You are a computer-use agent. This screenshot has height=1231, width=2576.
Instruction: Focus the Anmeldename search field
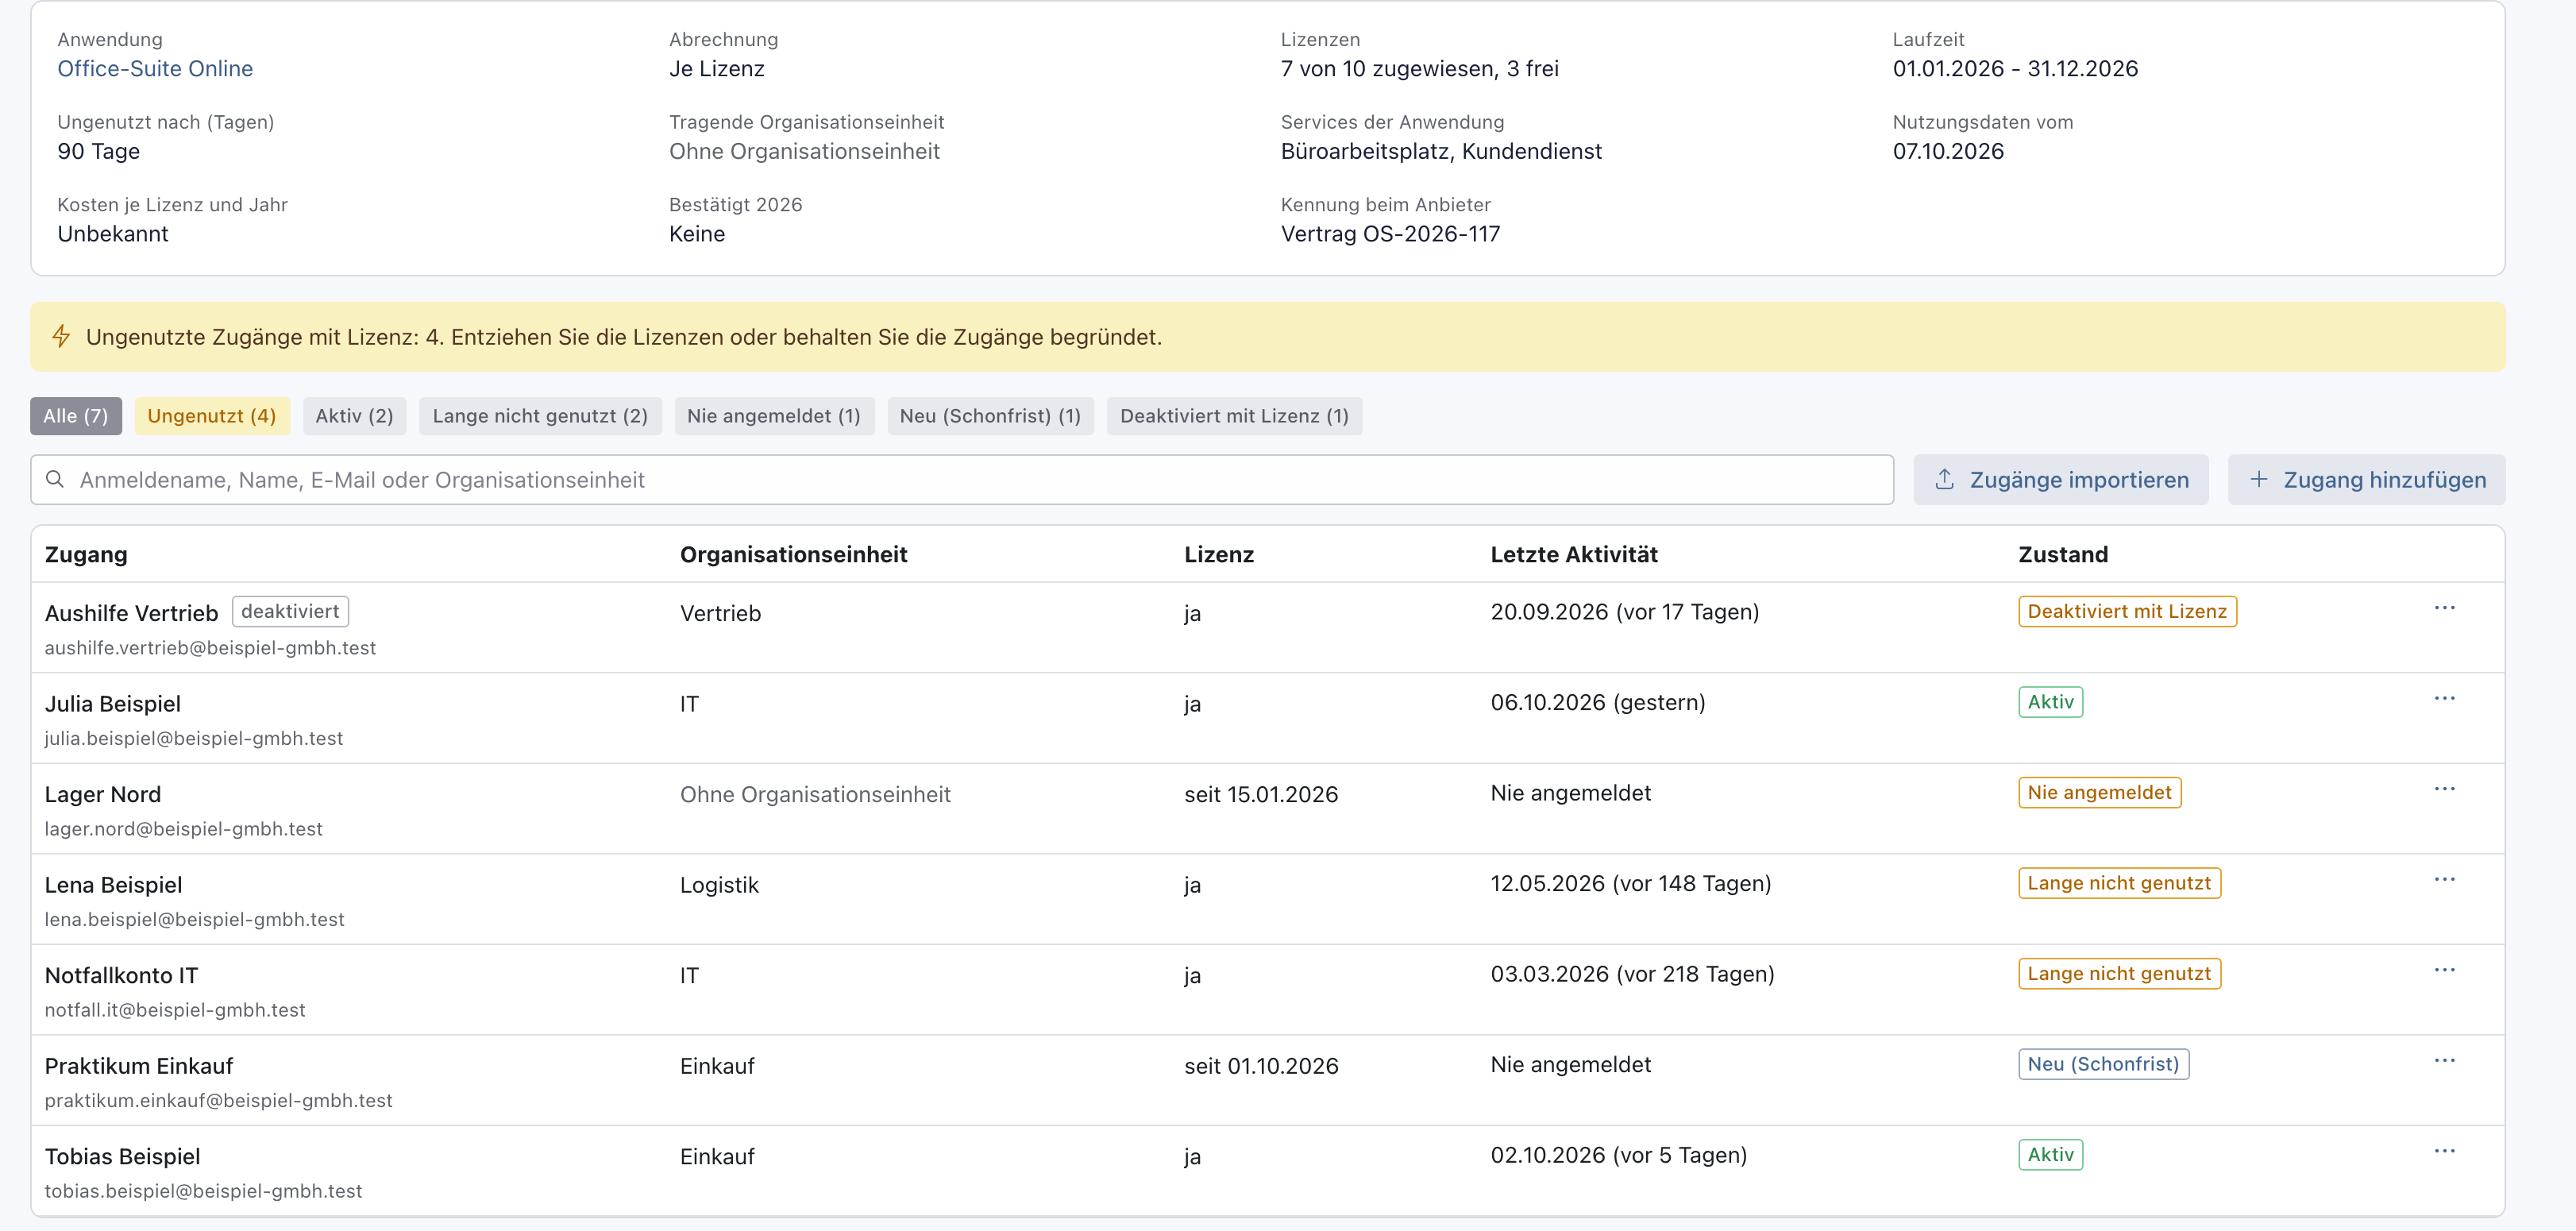[962, 480]
